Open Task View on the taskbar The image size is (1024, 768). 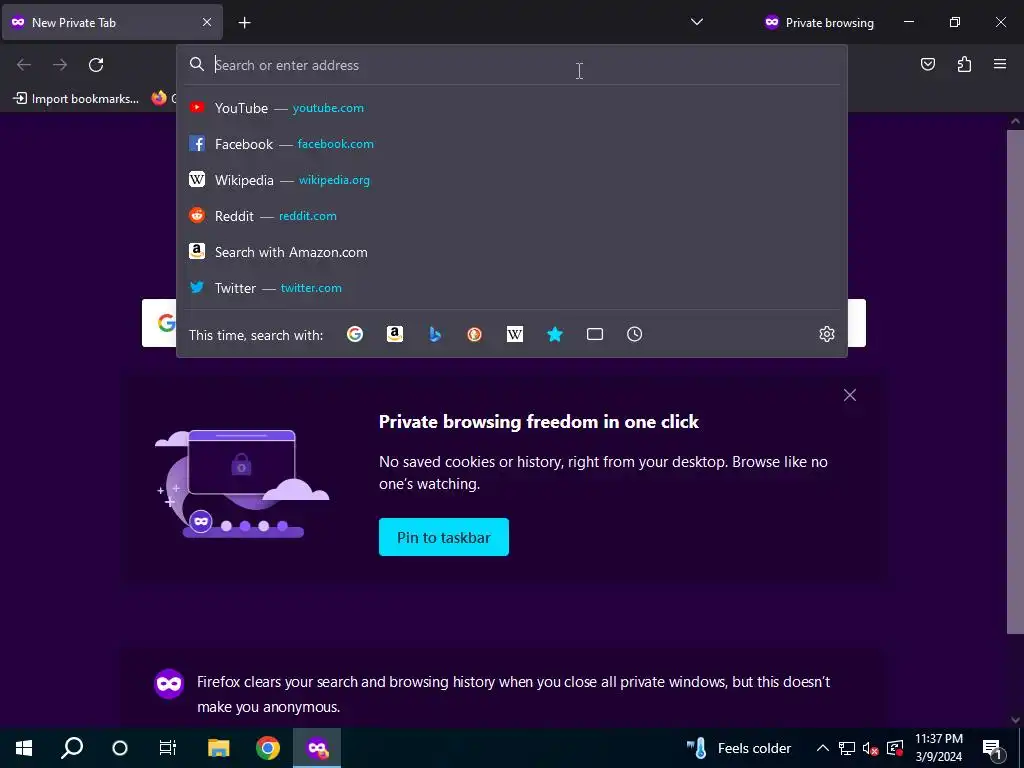(x=168, y=748)
